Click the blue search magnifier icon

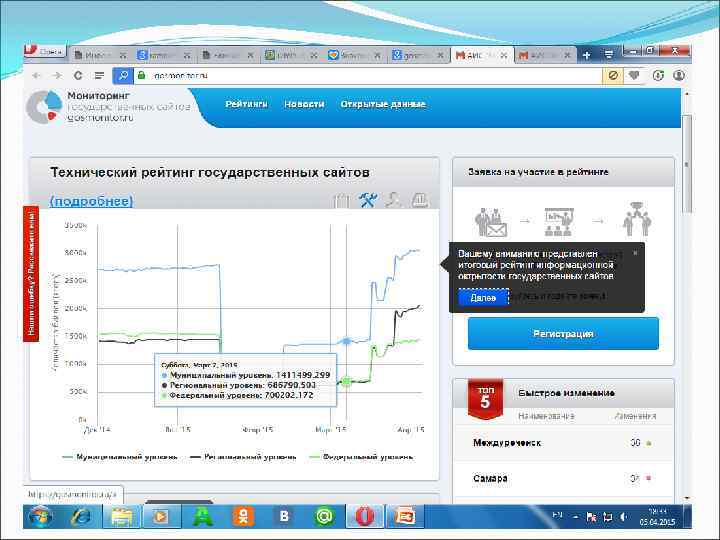pos(123,75)
